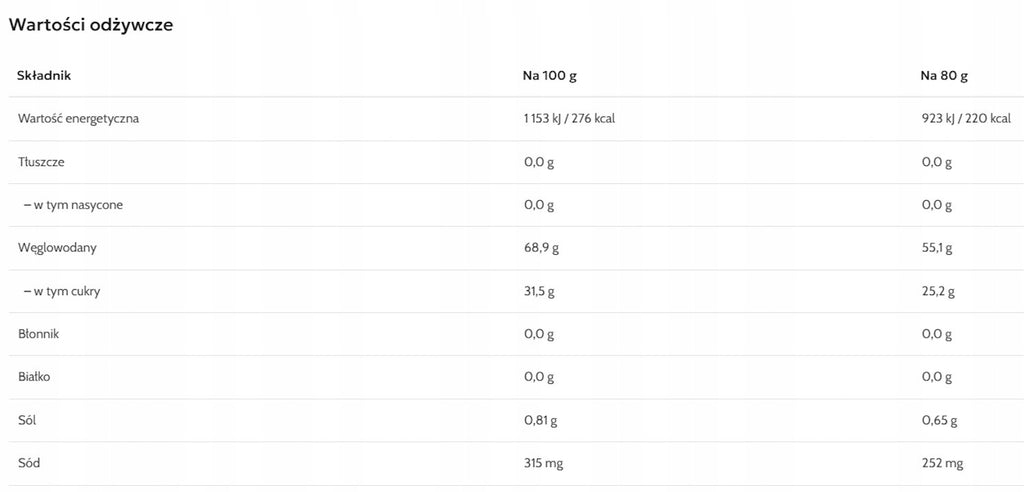Click the 'Na 100 g' column header

[550, 76]
